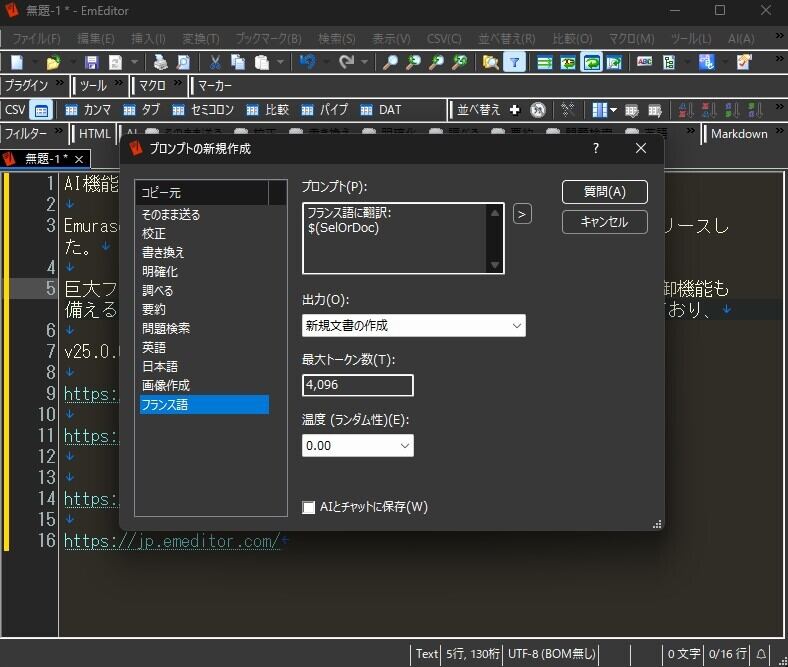
Task: Expand the プラグイン toolbar overflow chevron
Action: tap(60, 82)
